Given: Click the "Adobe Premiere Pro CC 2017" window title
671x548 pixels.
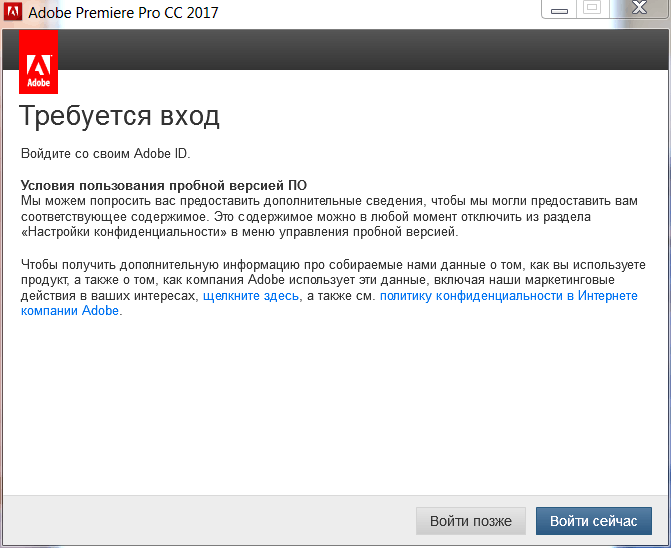Looking at the screenshot, I should click(x=123, y=13).
